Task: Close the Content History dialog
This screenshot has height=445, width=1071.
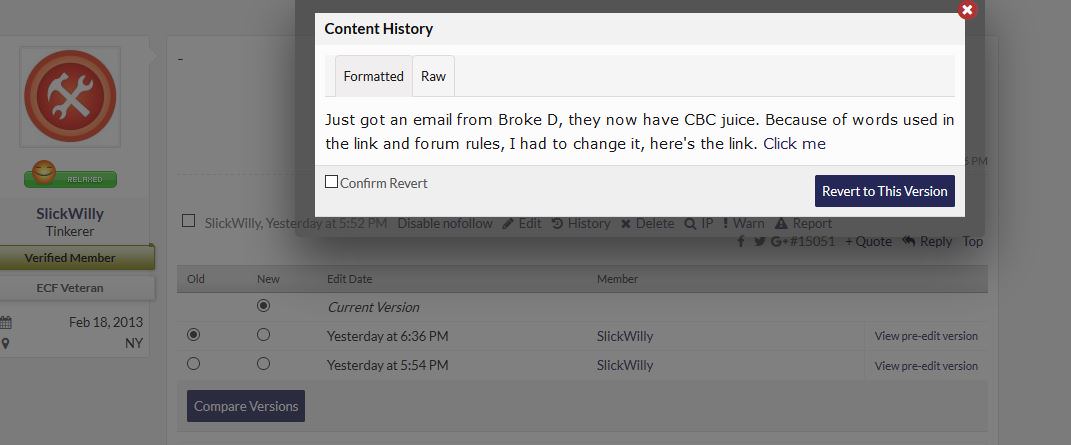Action: [966, 10]
